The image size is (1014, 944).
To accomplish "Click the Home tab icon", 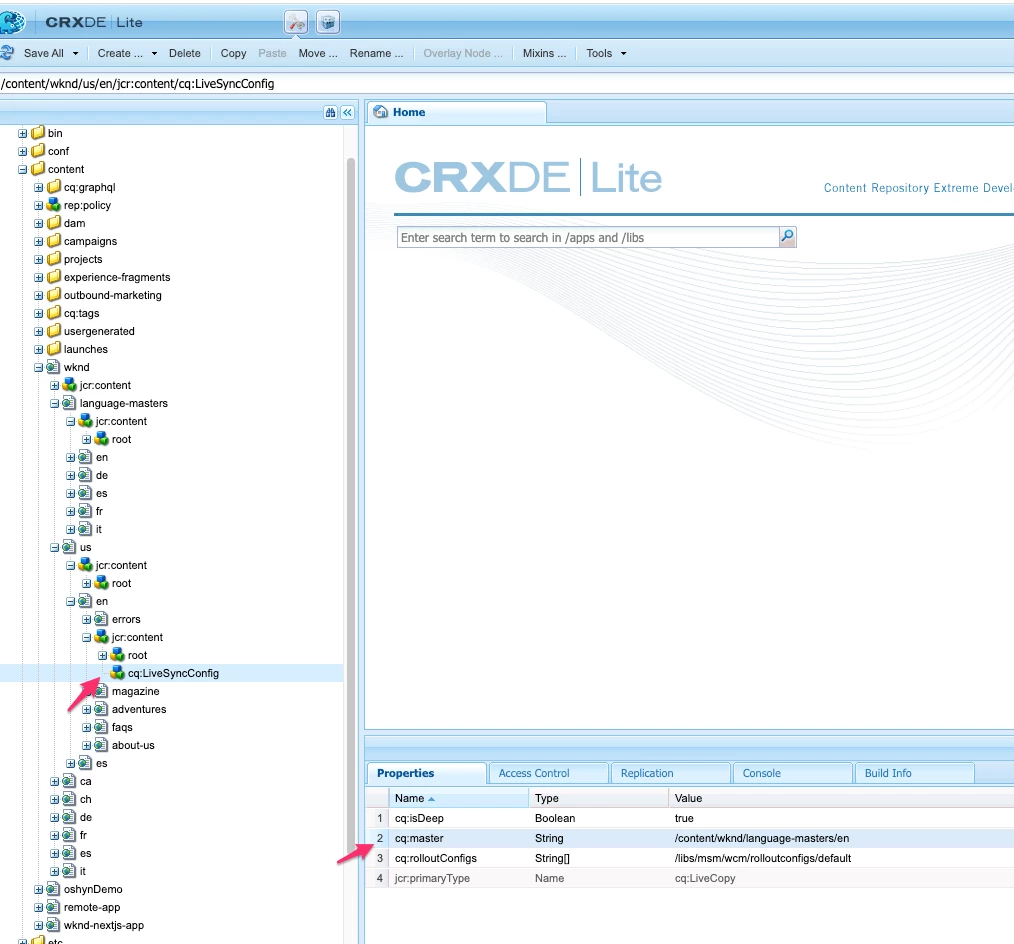I will tap(381, 112).
